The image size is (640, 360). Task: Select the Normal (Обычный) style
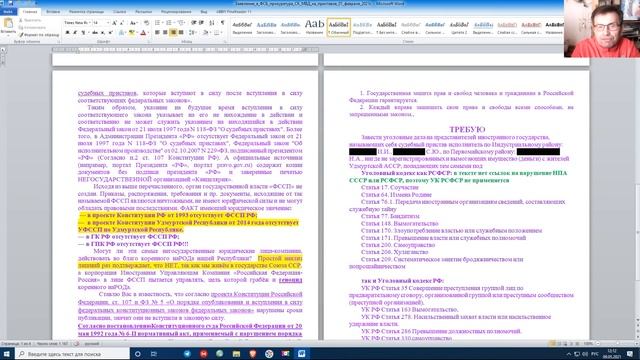[338, 27]
